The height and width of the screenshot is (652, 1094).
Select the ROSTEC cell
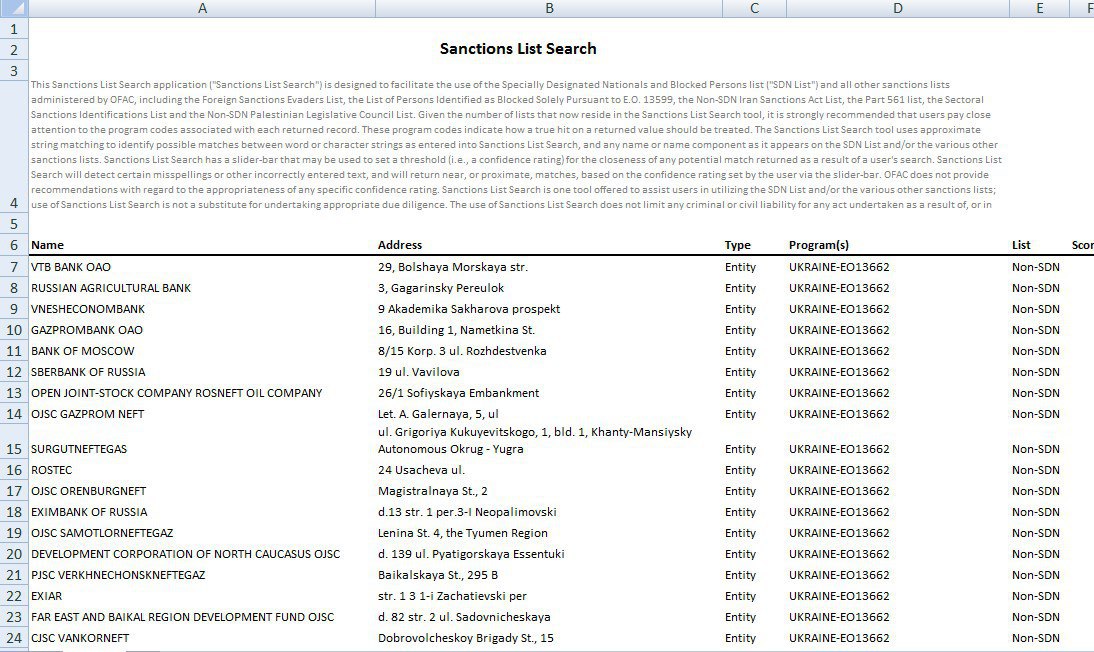pyautogui.click(x=202, y=470)
